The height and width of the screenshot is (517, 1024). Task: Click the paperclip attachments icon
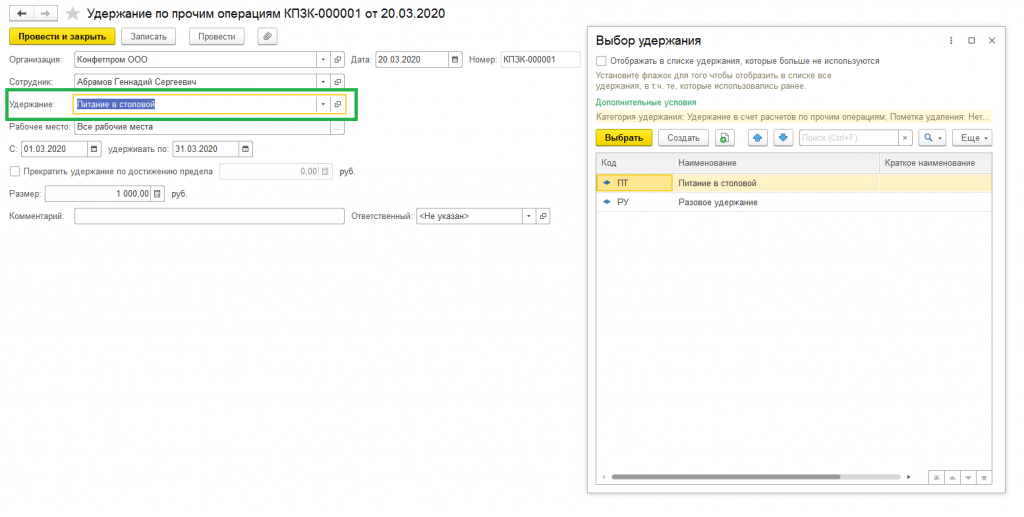click(x=267, y=36)
